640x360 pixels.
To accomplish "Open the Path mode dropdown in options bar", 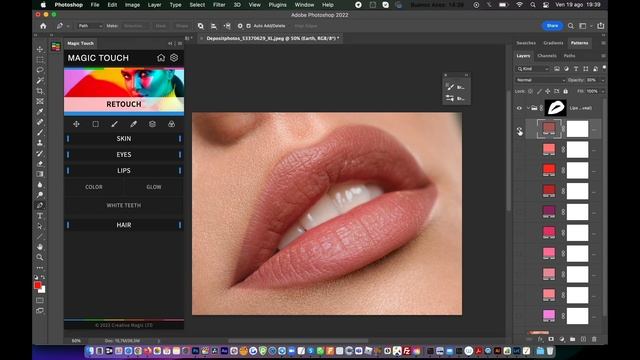I will pos(90,26).
